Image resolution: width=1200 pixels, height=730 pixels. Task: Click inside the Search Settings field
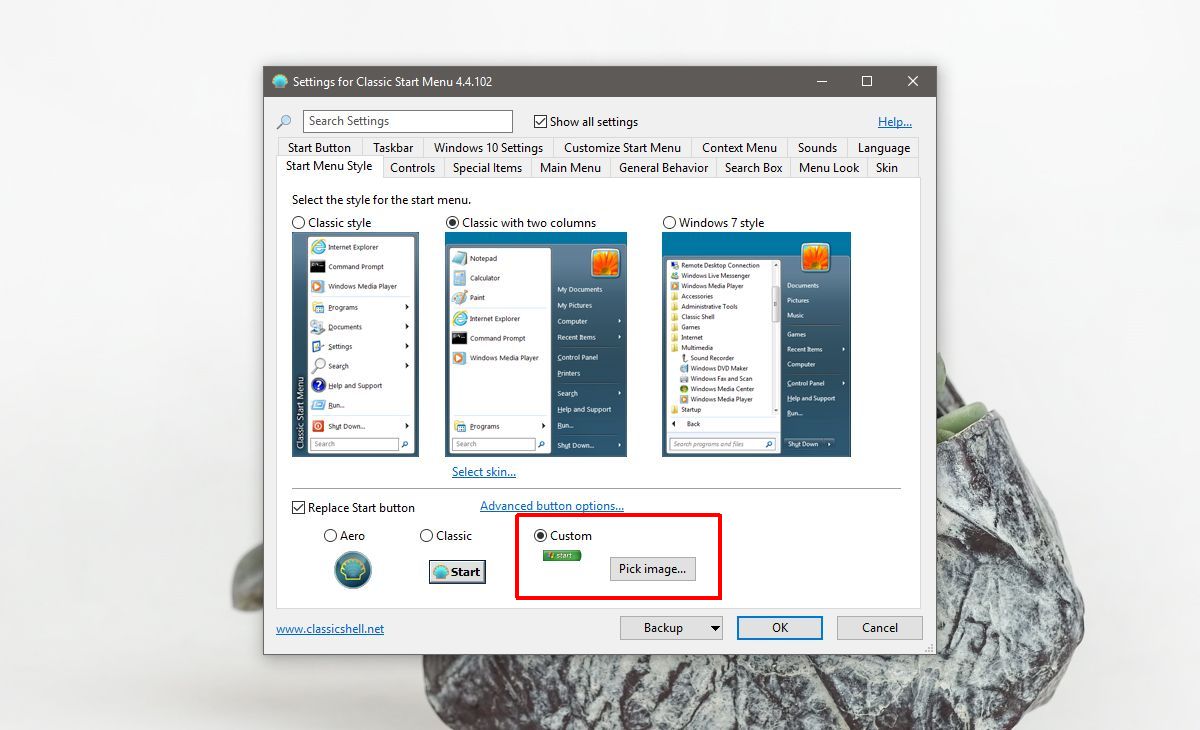[407, 120]
